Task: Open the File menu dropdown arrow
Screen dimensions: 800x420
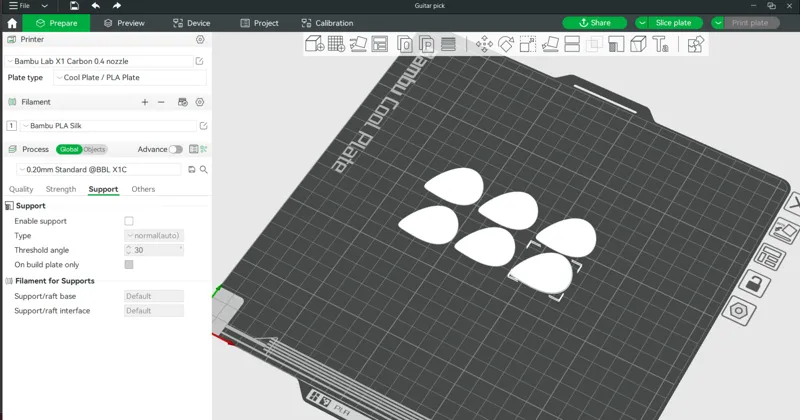Action: (x=44, y=6)
